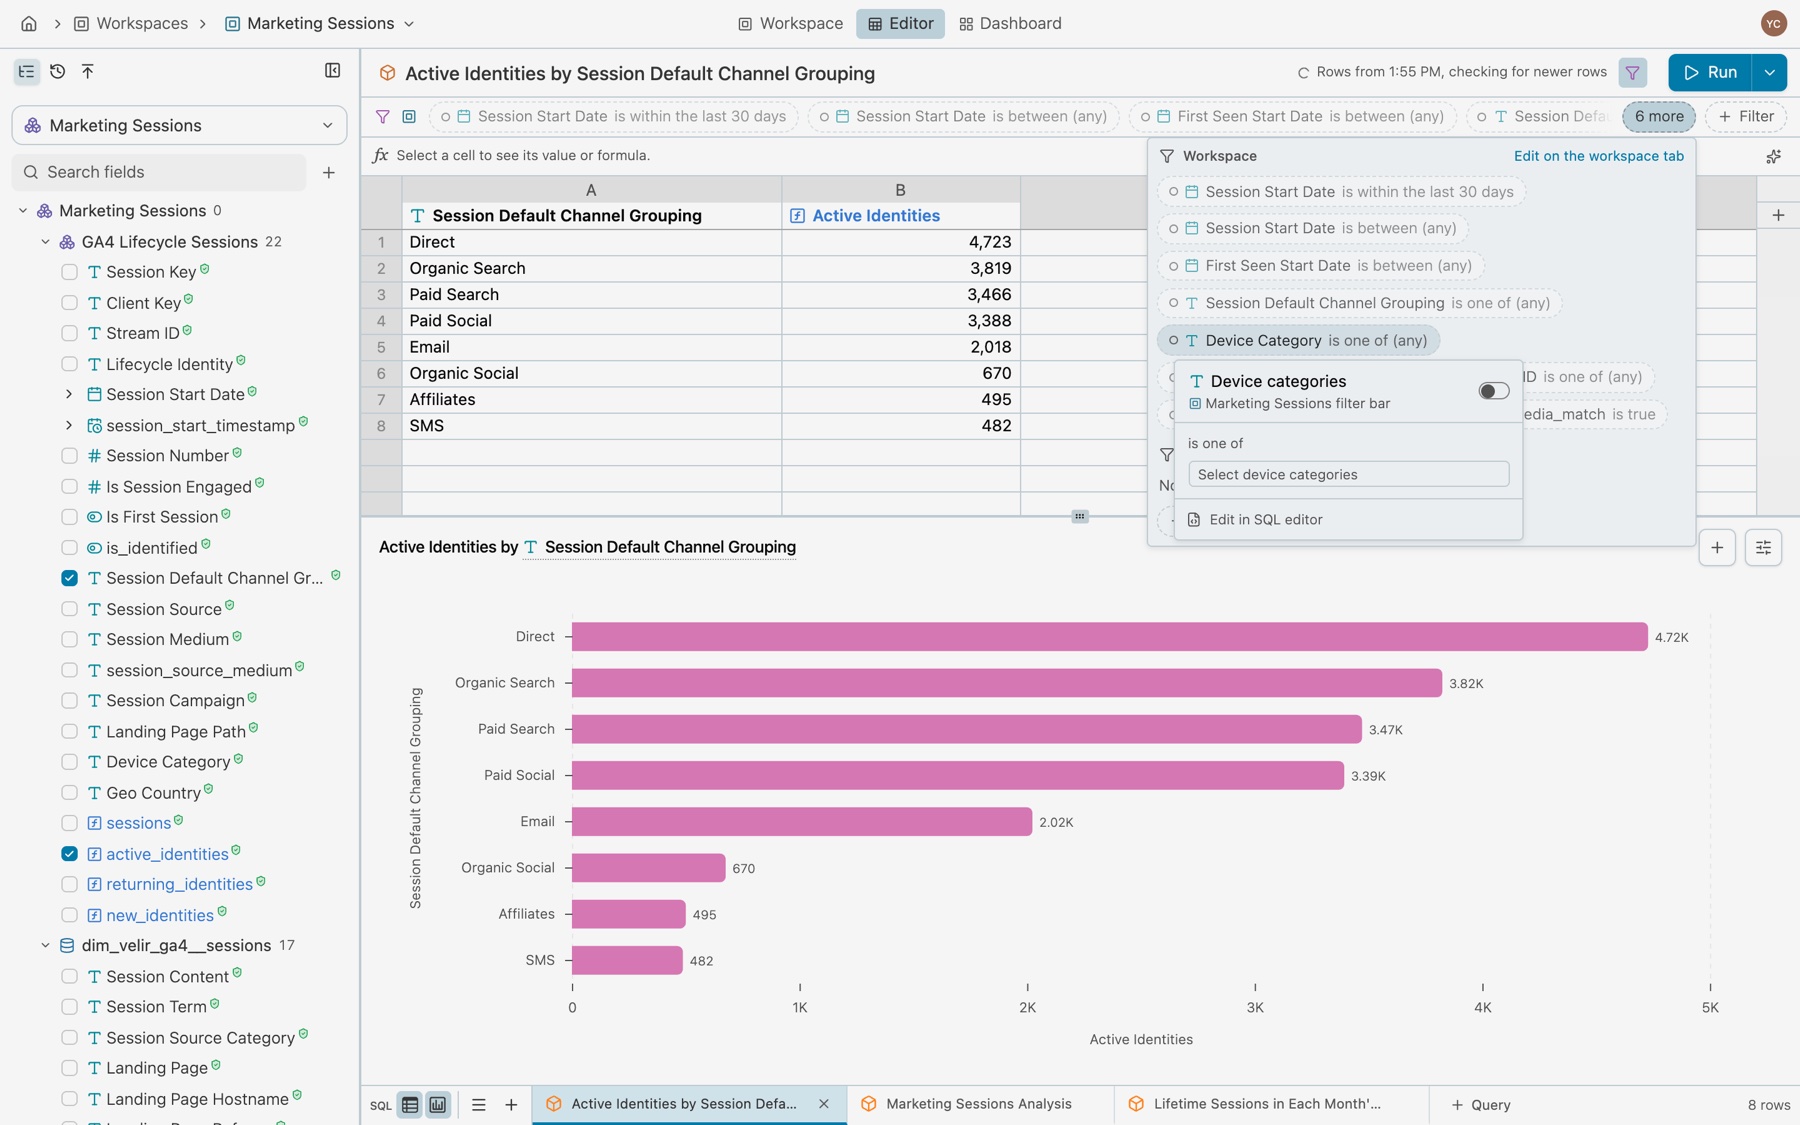Switch to the Dashboard tab
Viewport: 1800px width, 1125px height.
[x=1010, y=23]
